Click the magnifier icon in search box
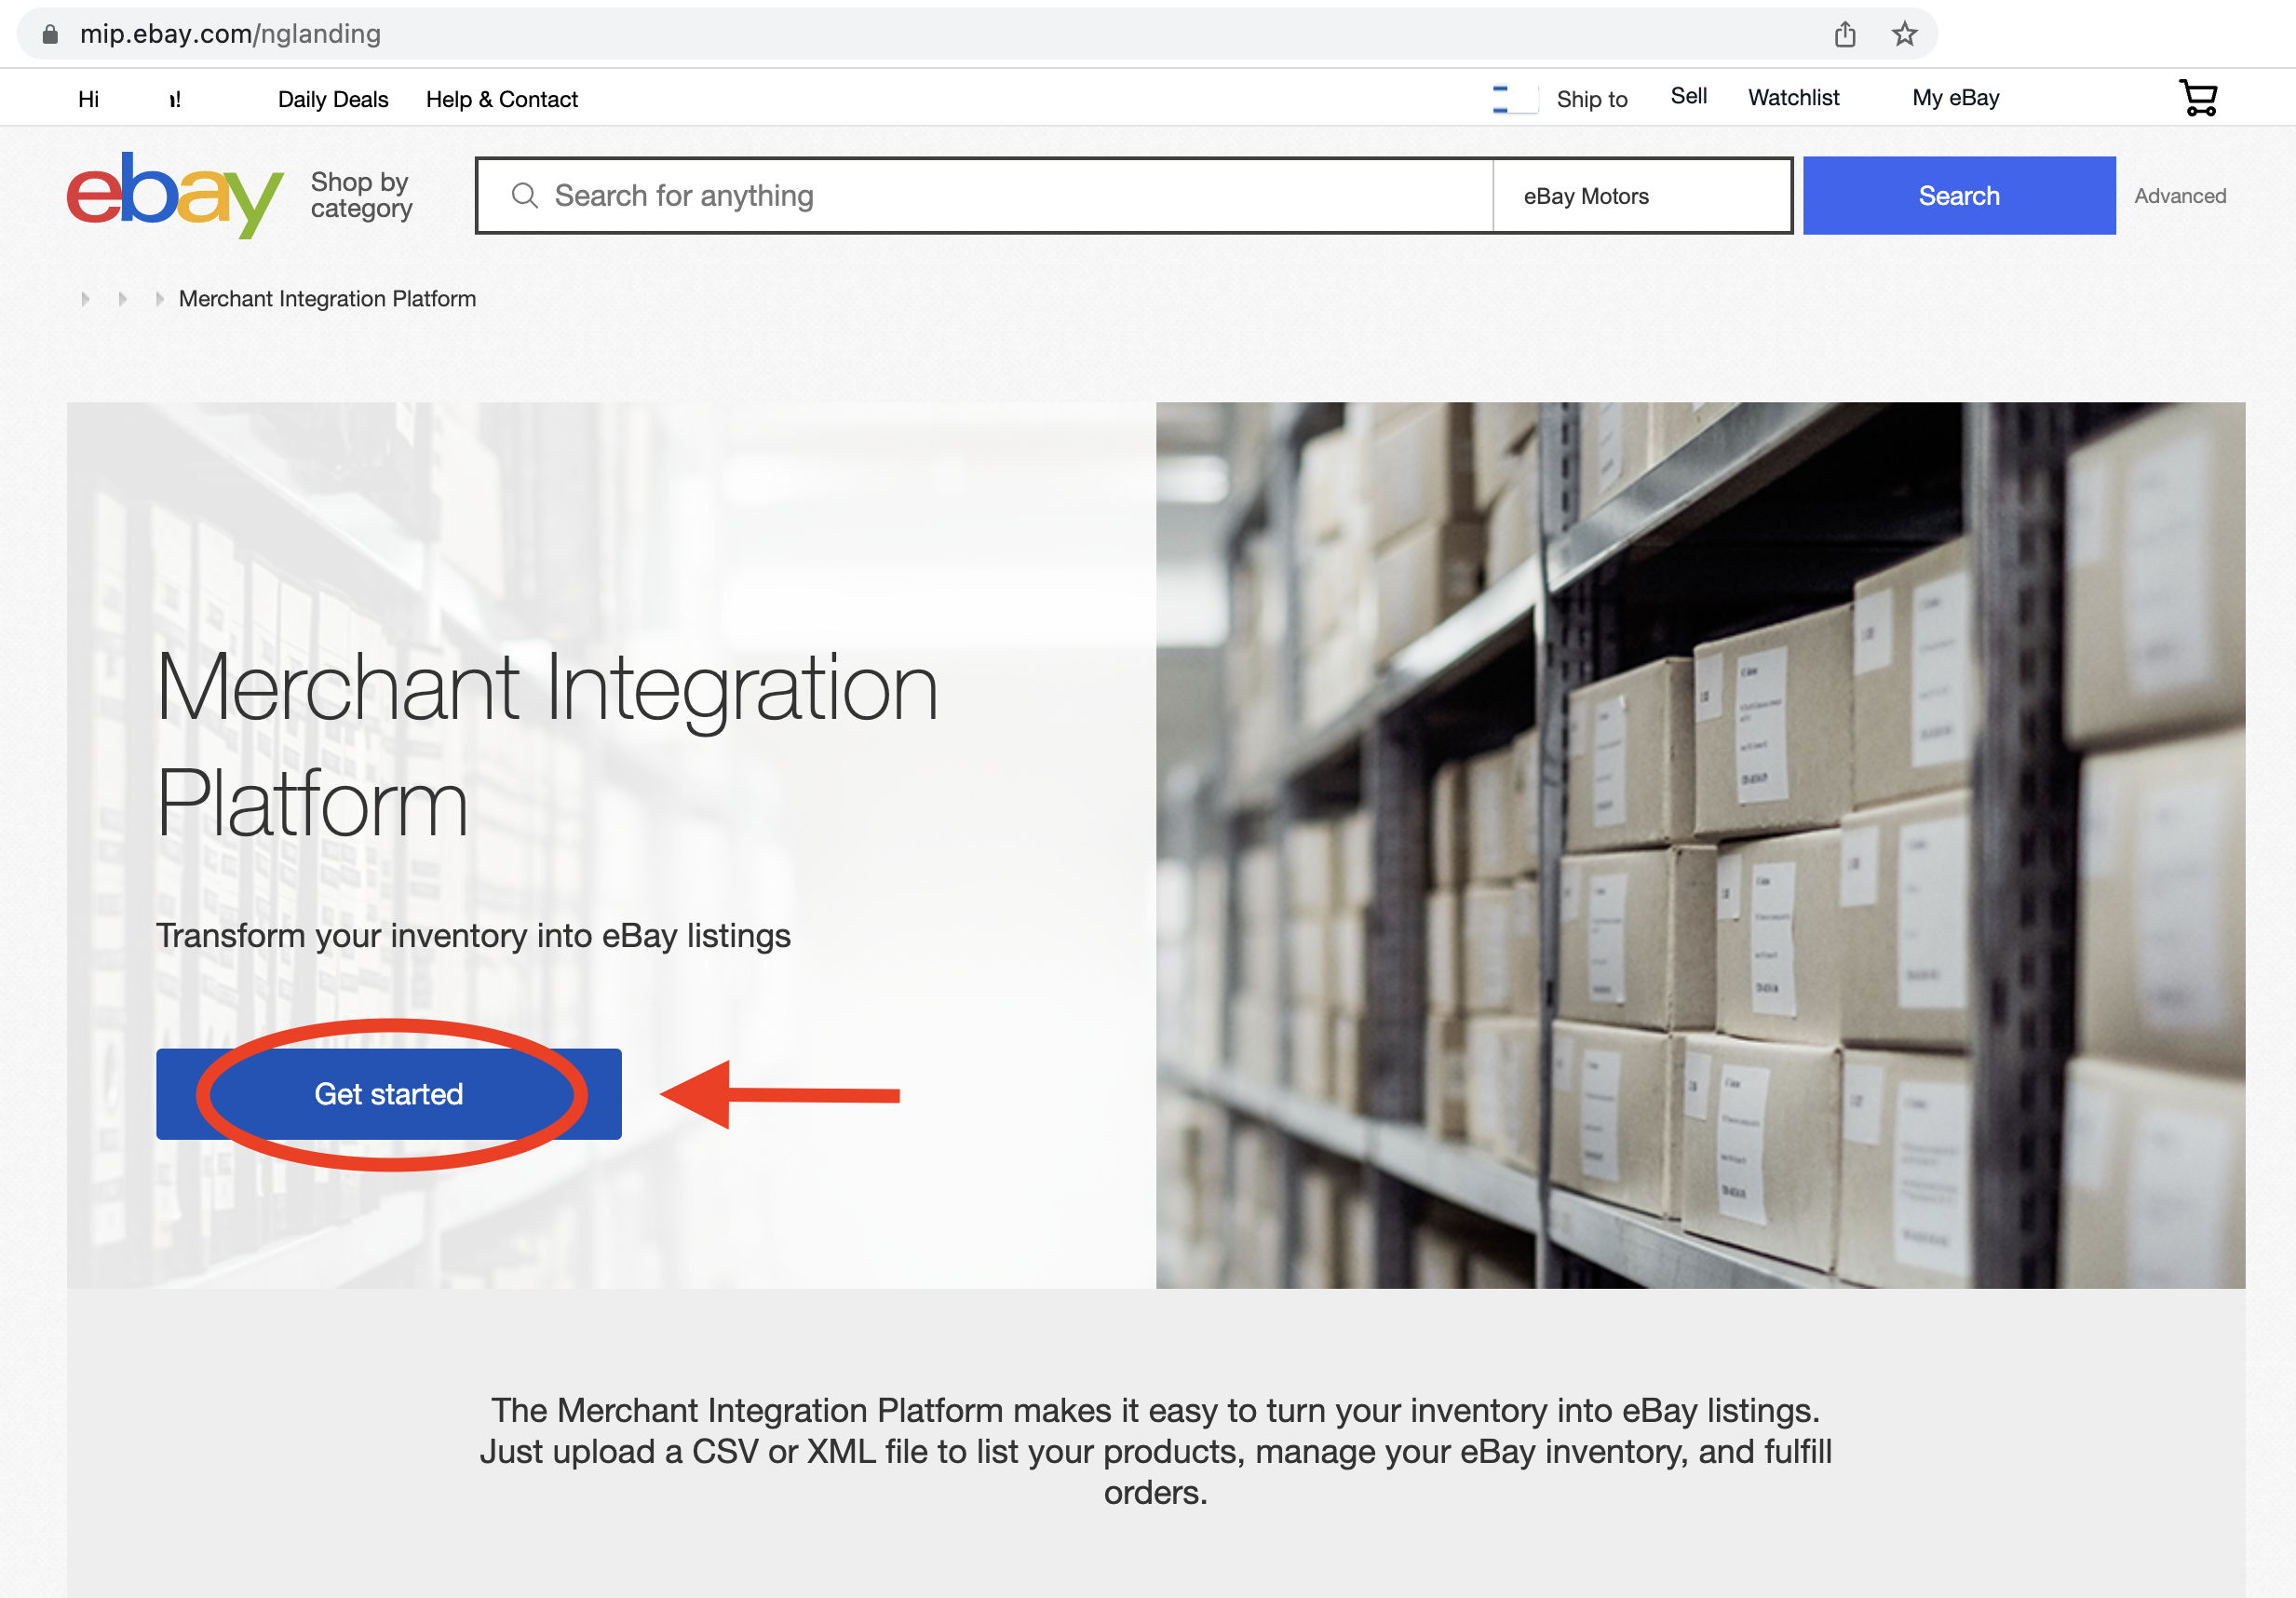The width and height of the screenshot is (2296, 1598). (525, 195)
